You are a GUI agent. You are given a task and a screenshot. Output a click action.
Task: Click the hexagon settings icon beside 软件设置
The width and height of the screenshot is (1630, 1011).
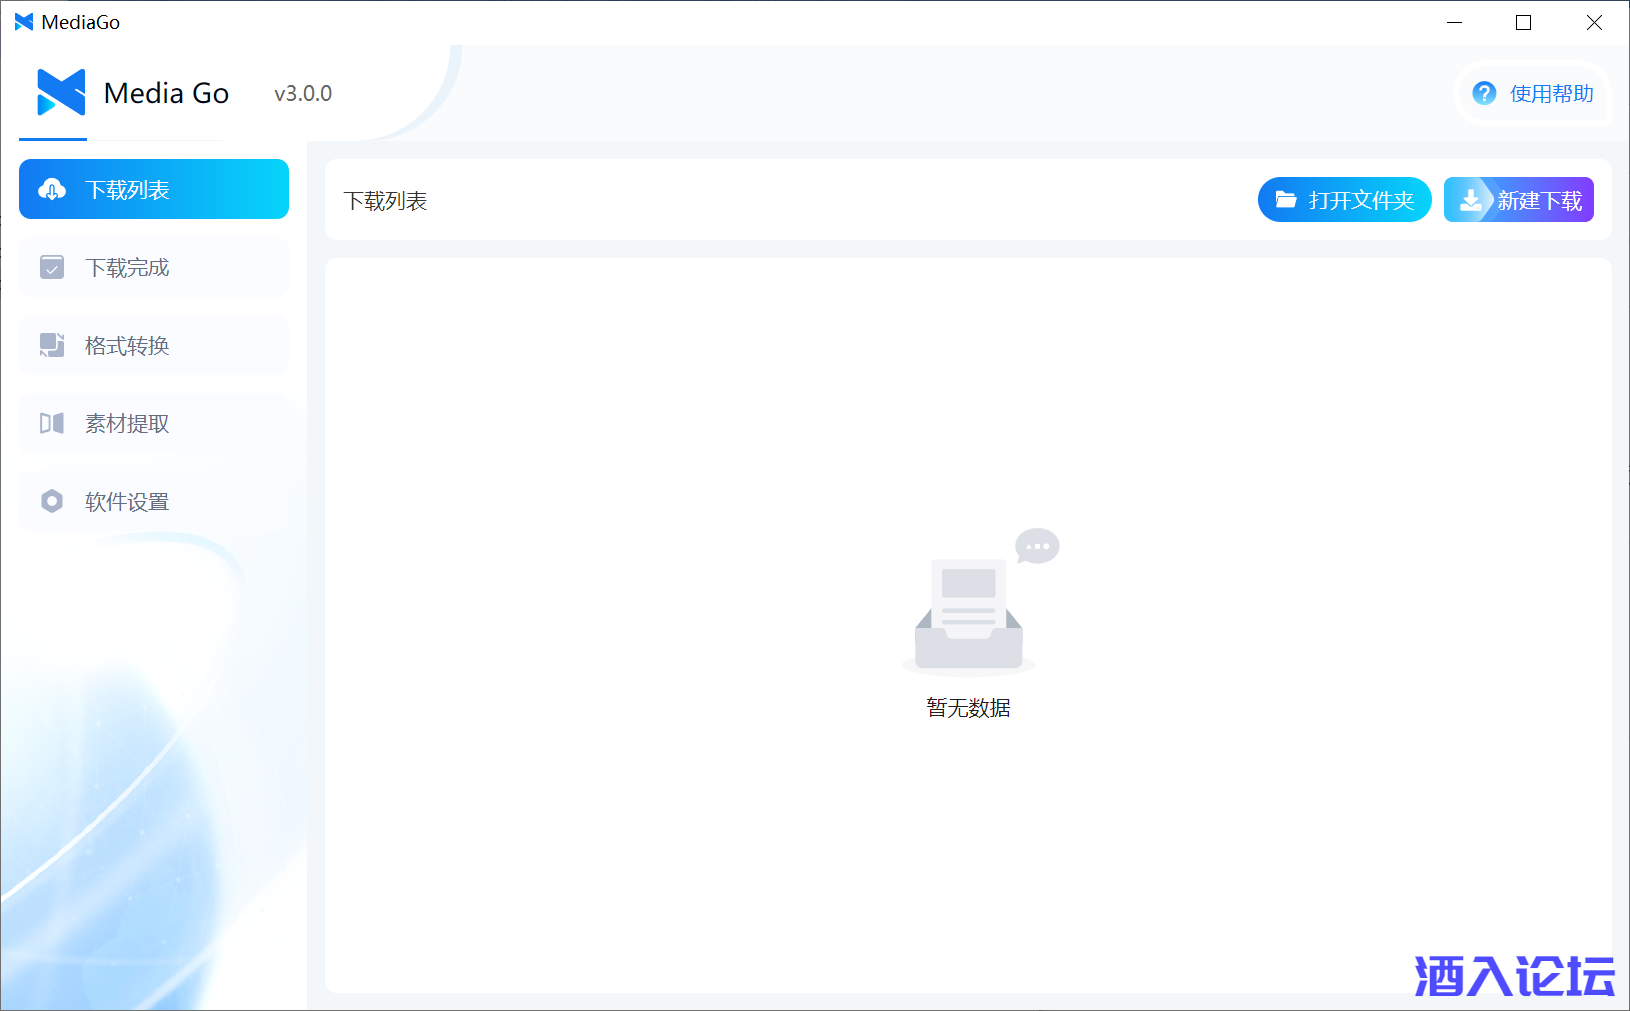coord(52,501)
